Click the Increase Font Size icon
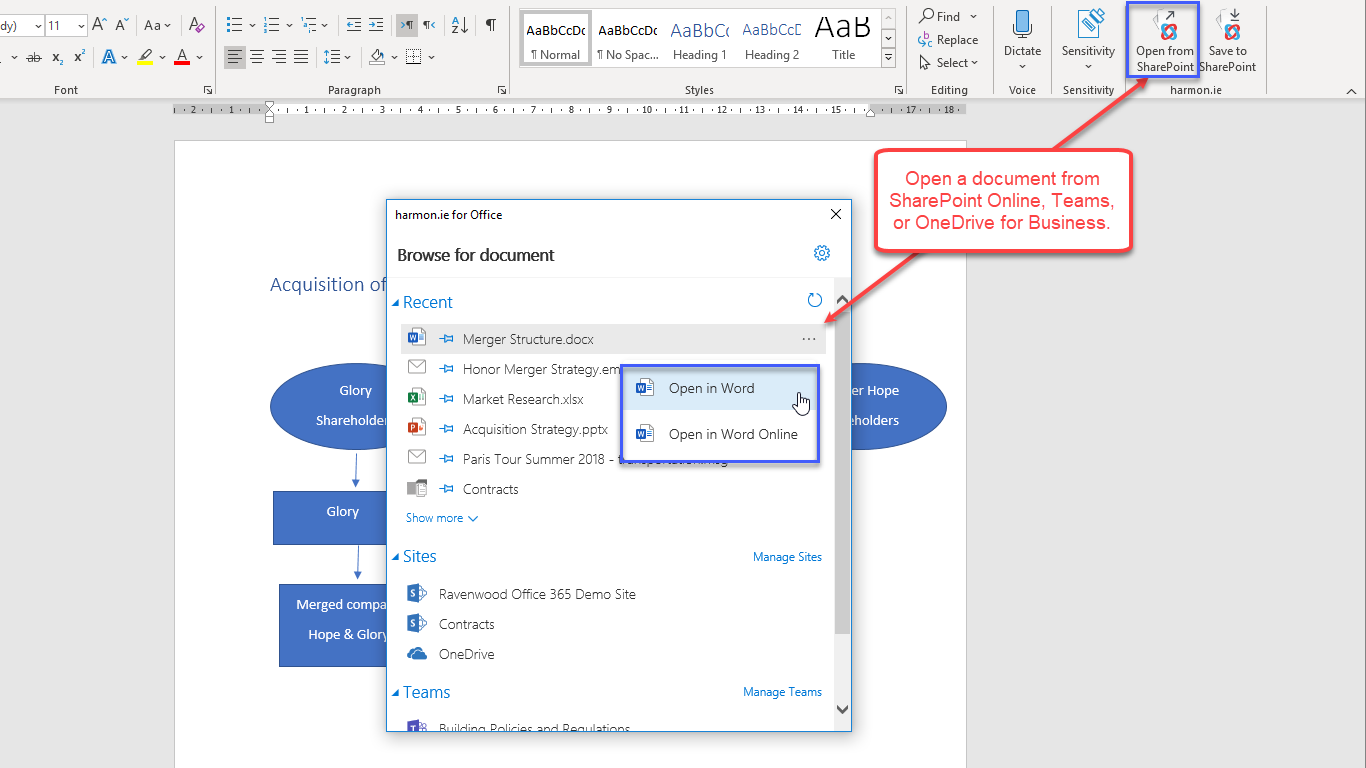The height and width of the screenshot is (768, 1366). [101, 25]
